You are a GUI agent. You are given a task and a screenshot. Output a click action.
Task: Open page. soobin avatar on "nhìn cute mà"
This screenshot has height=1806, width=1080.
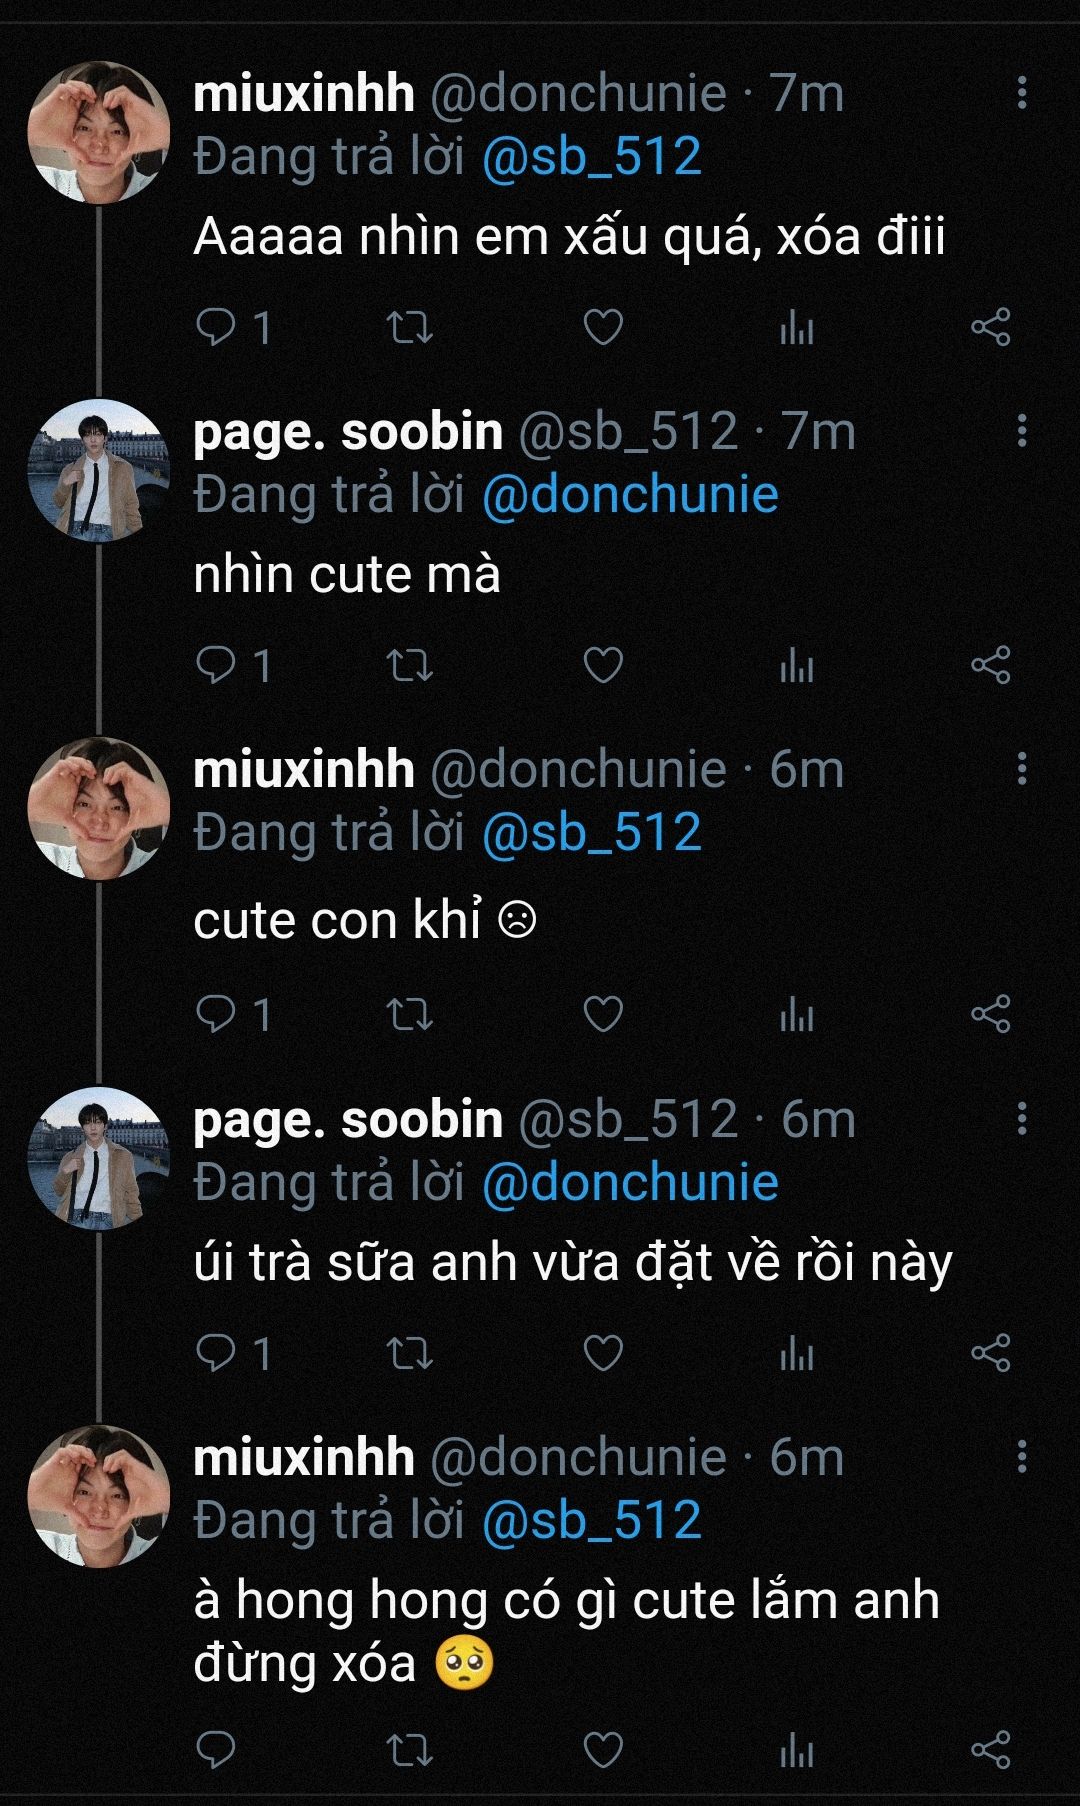tap(98, 470)
